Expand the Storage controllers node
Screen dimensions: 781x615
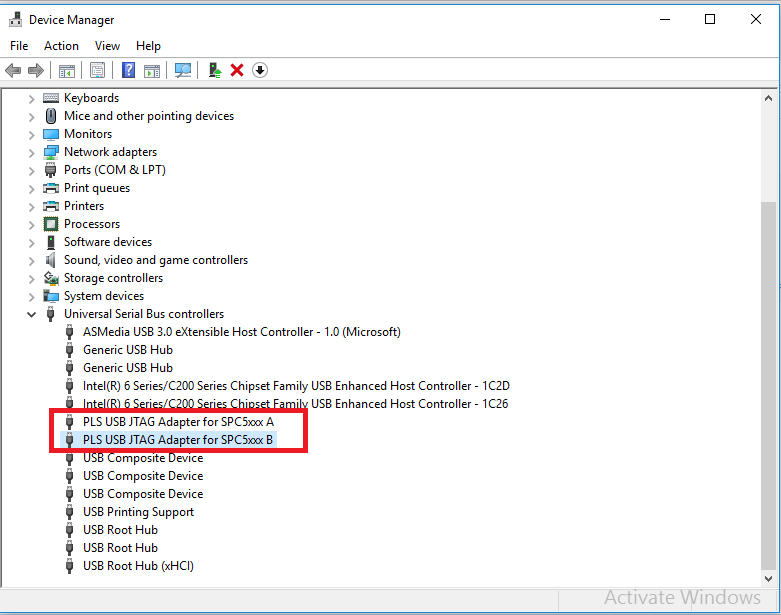31,278
